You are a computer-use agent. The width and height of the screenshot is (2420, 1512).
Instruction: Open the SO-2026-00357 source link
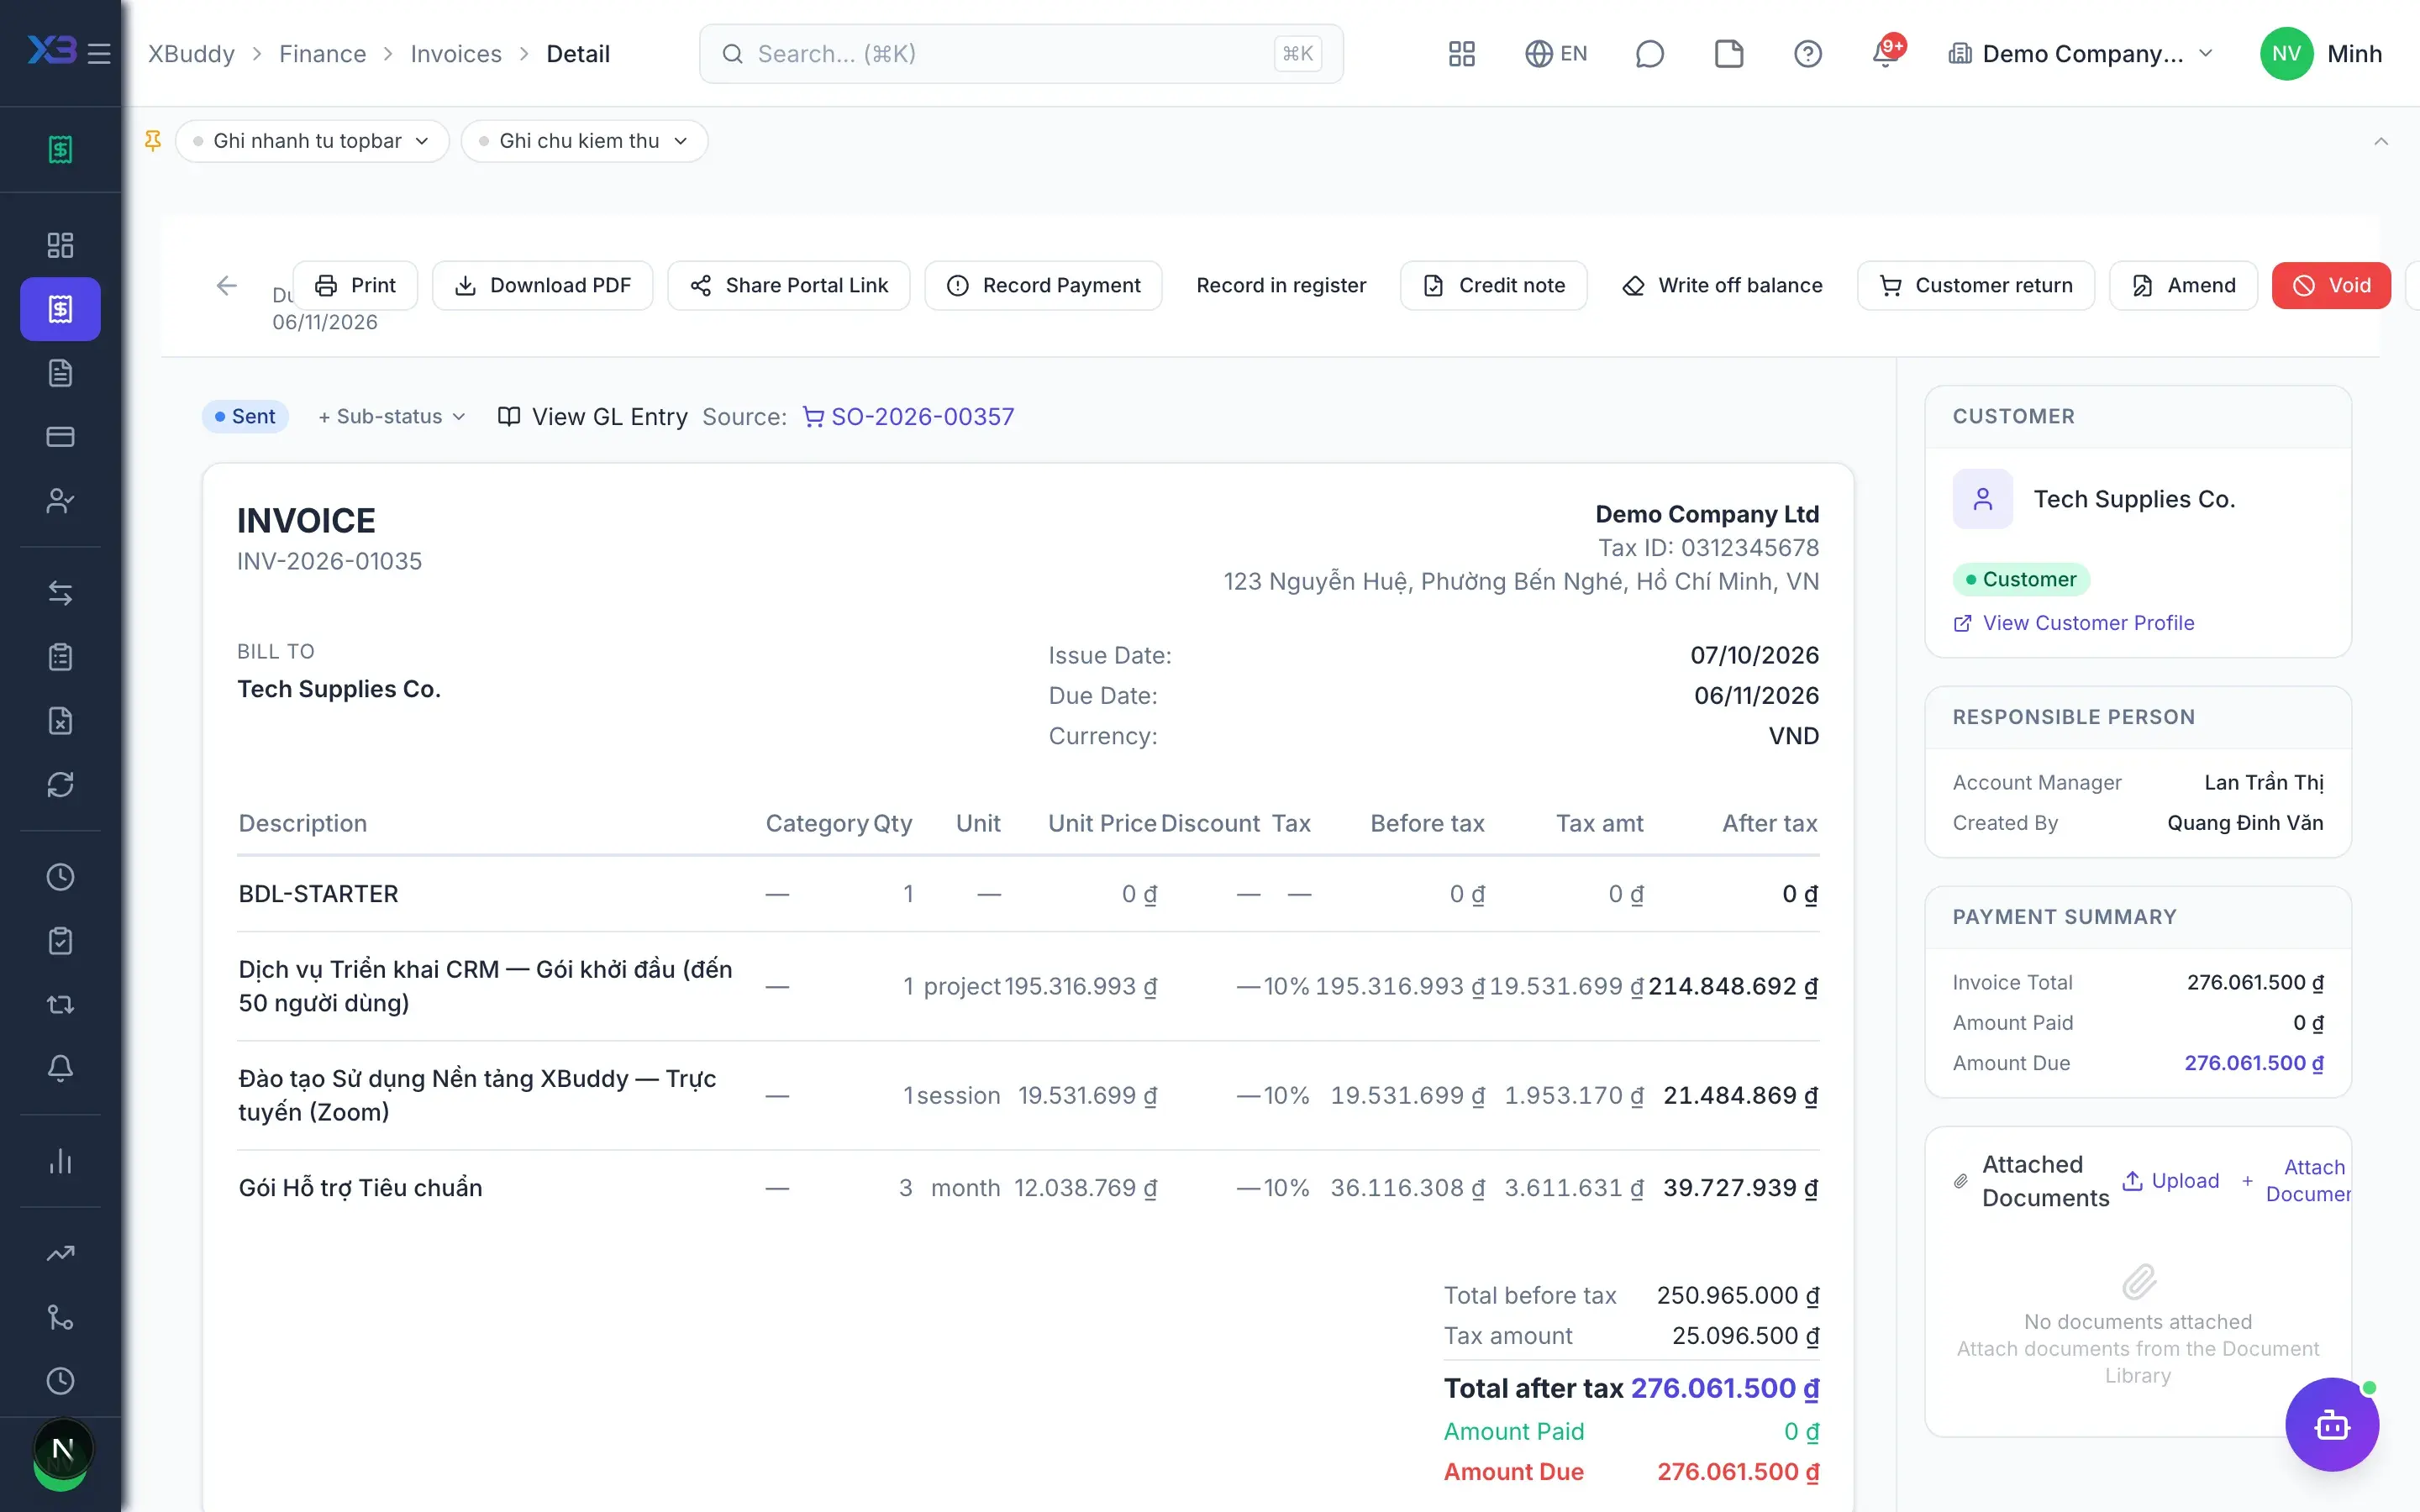click(x=909, y=417)
